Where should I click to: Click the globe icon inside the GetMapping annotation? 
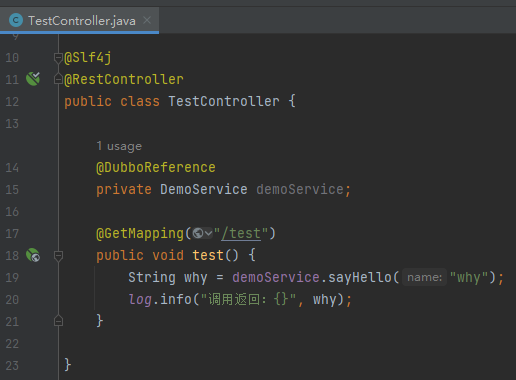pyautogui.click(x=198, y=233)
